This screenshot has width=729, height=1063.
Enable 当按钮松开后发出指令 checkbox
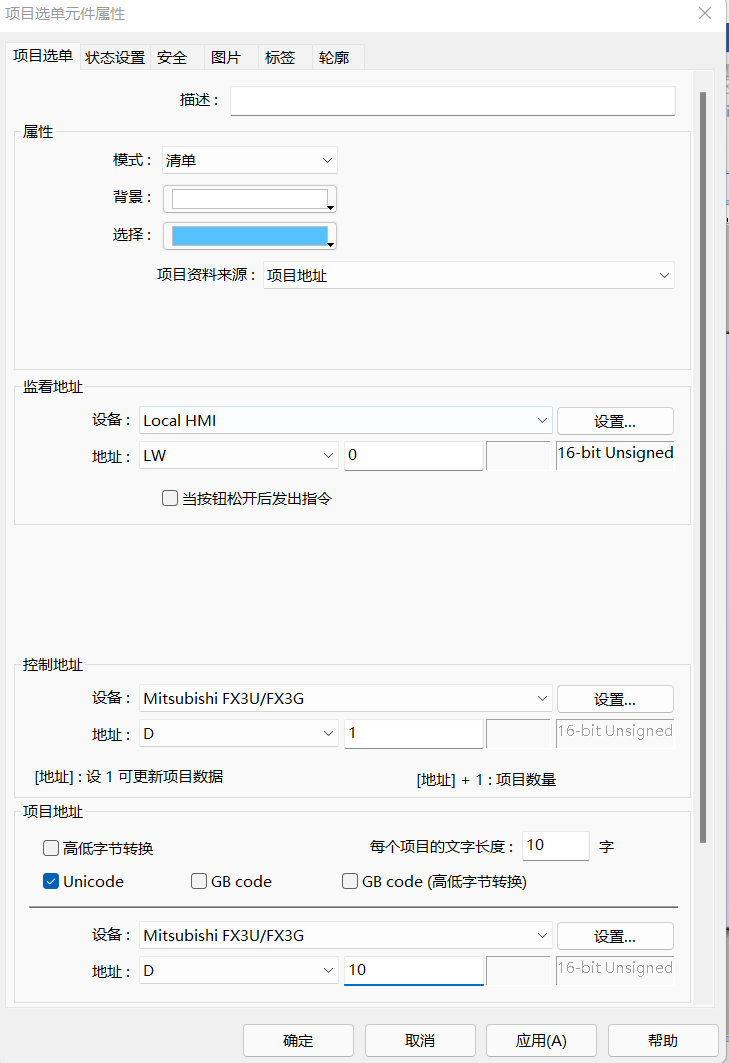click(x=170, y=498)
